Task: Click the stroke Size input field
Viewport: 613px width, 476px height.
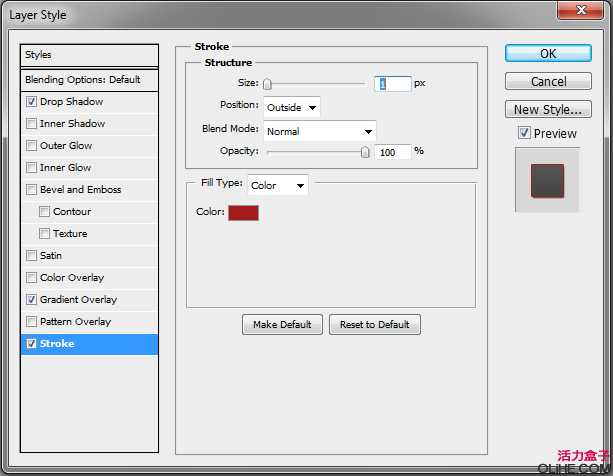Action: coord(392,84)
